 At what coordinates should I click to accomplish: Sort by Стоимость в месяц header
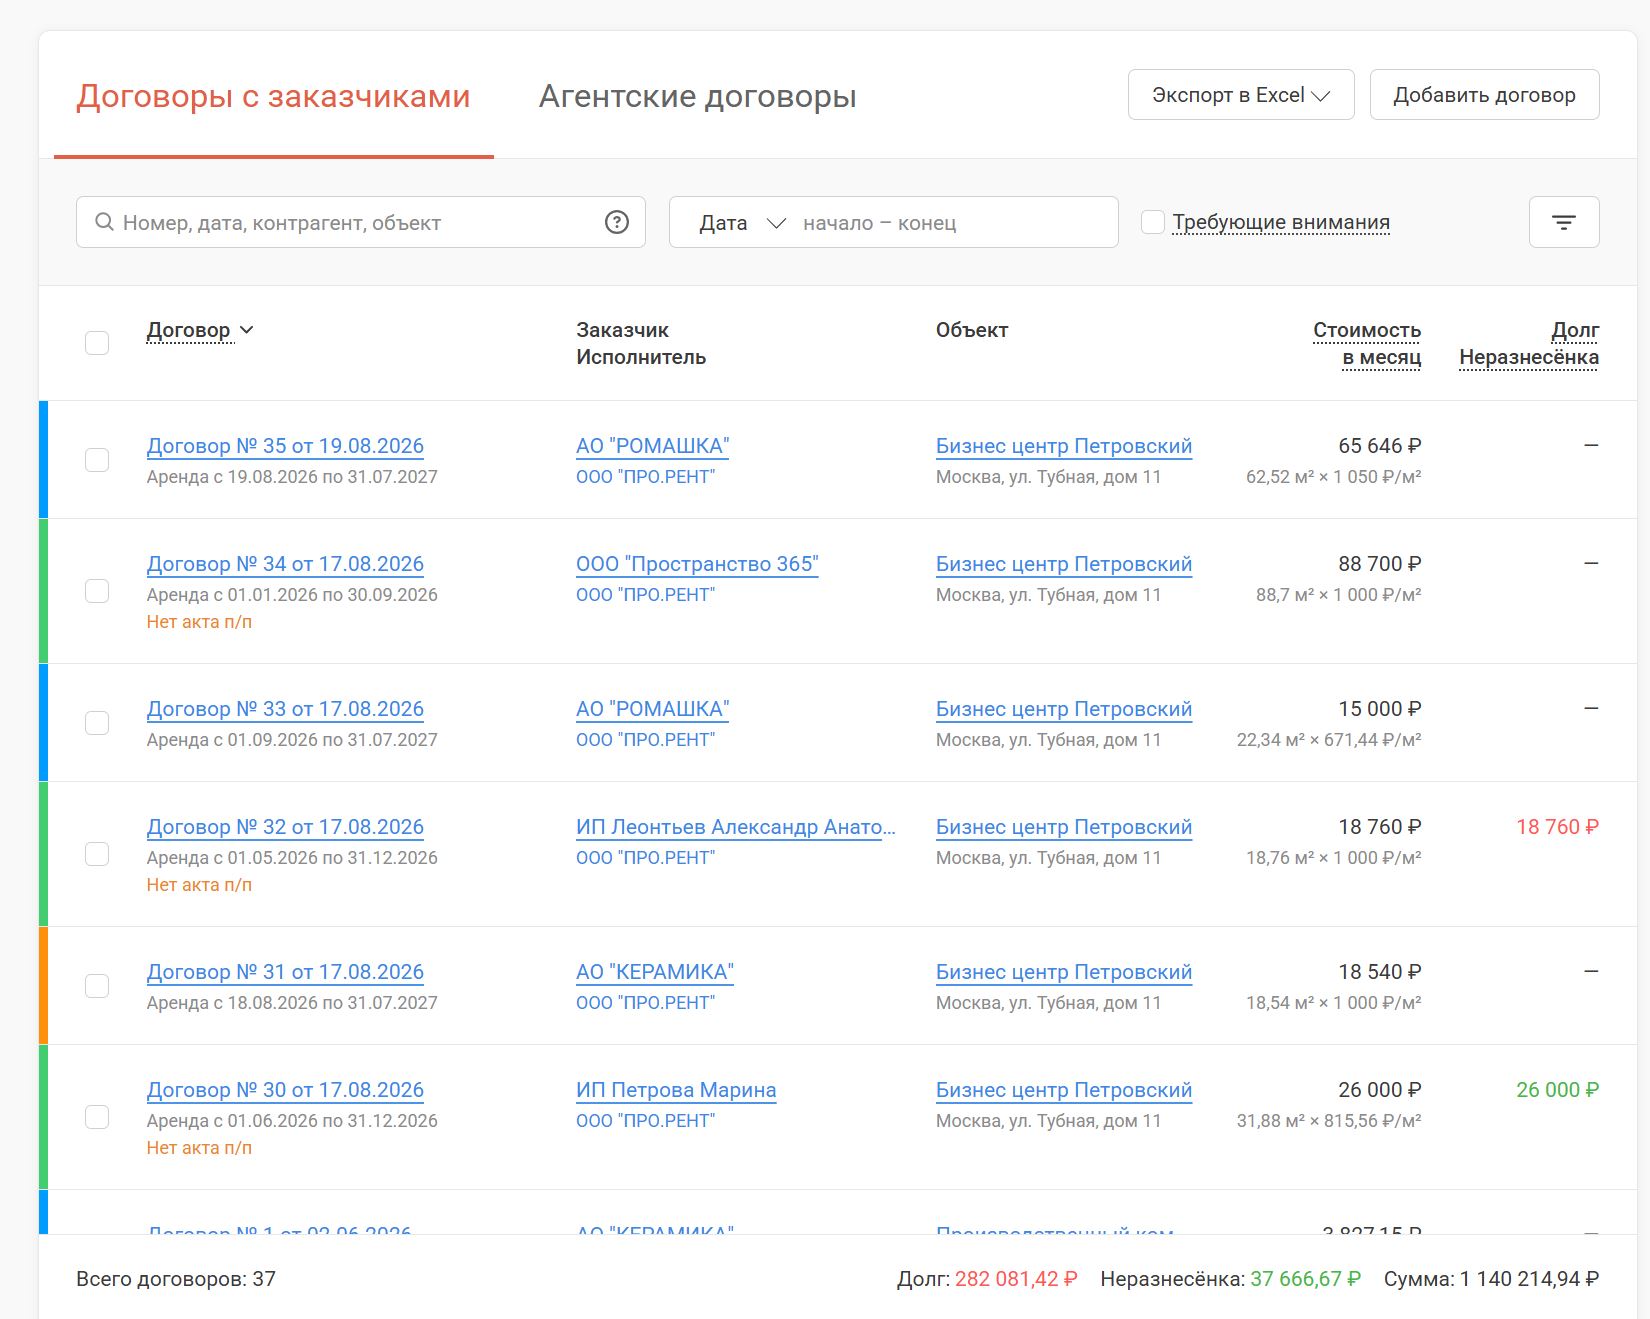click(x=1367, y=344)
